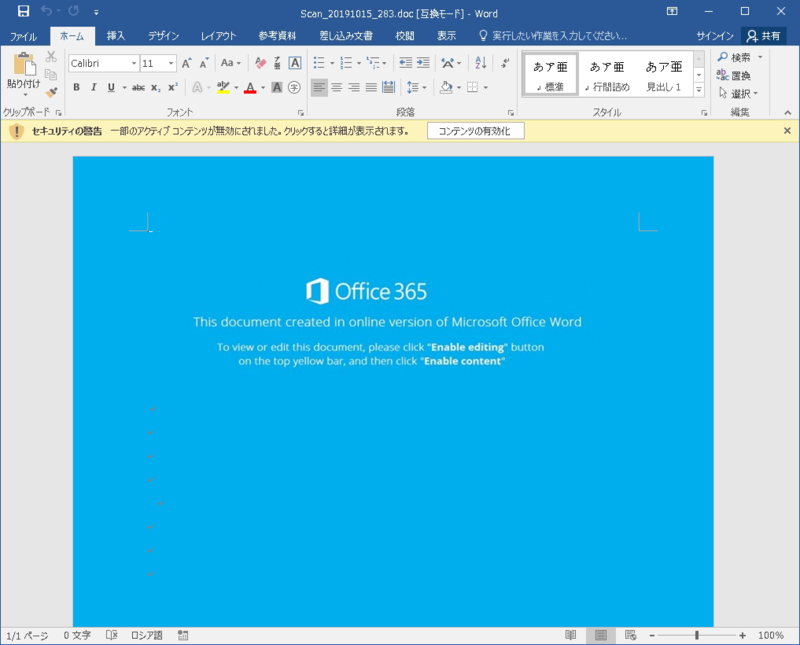Increase the font size with the grow font icon
The image size is (800, 645).
187,63
